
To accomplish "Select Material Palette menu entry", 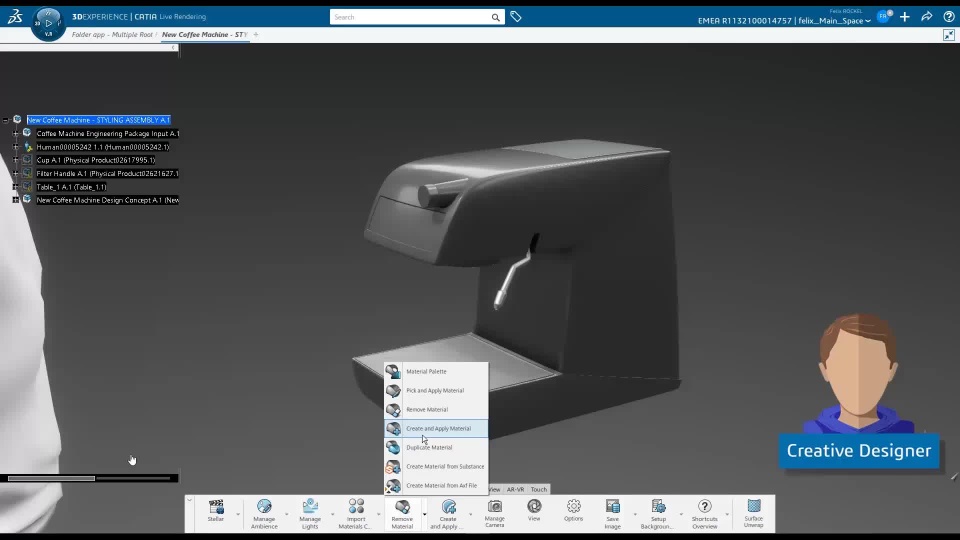I will point(436,372).
